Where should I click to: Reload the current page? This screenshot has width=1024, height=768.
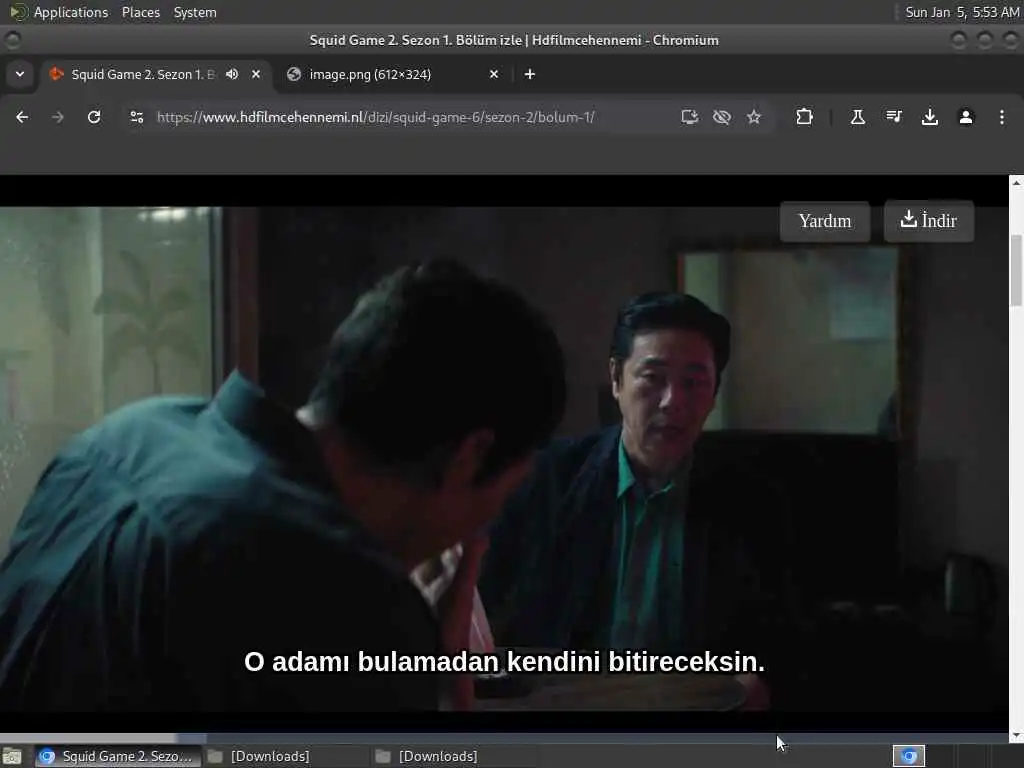(94, 117)
